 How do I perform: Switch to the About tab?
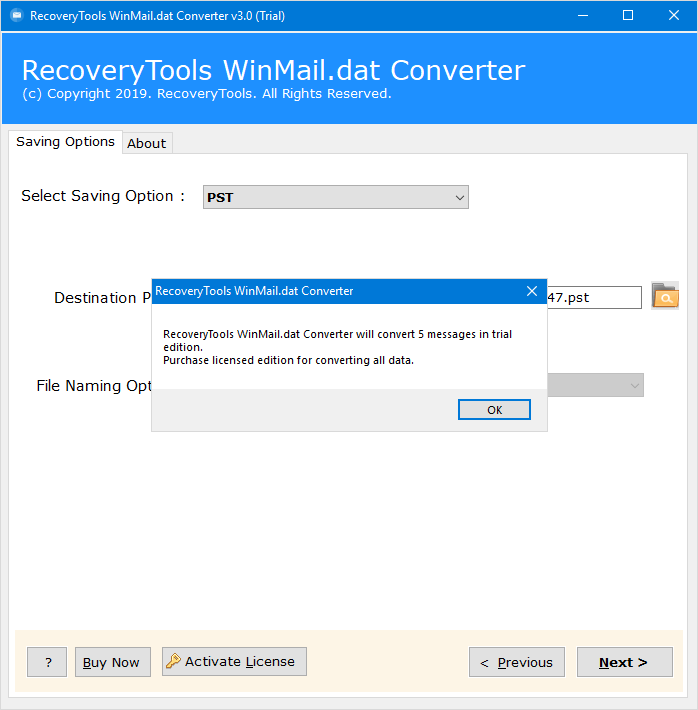pyautogui.click(x=147, y=143)
